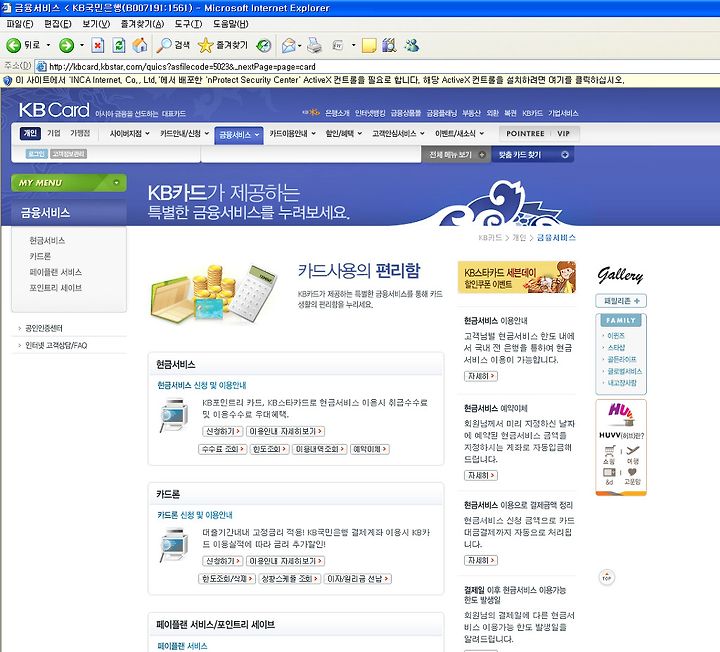Click the History icon in toolbar
Viewport: 720px width, 652px height.
coord(264,45)
